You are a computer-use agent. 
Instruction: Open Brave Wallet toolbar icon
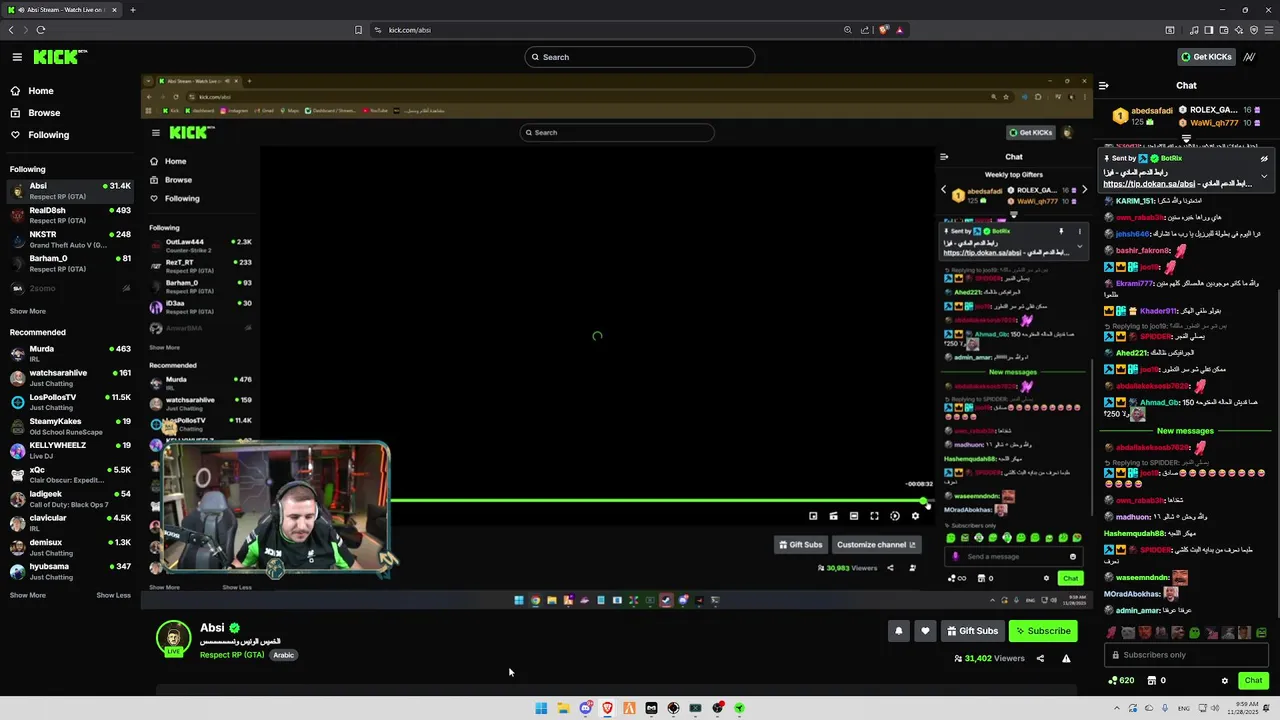[1224, 30]
